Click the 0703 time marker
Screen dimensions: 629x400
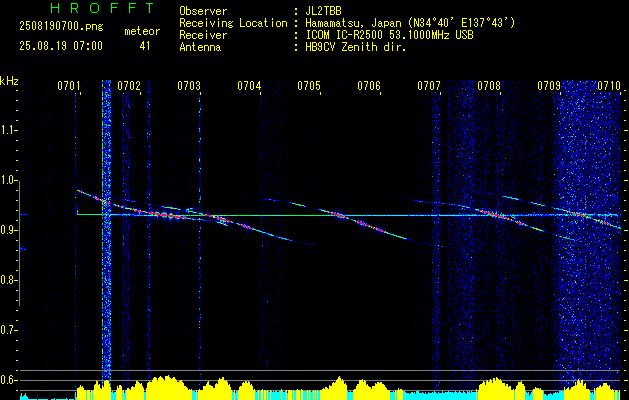[x=189, y=86]
